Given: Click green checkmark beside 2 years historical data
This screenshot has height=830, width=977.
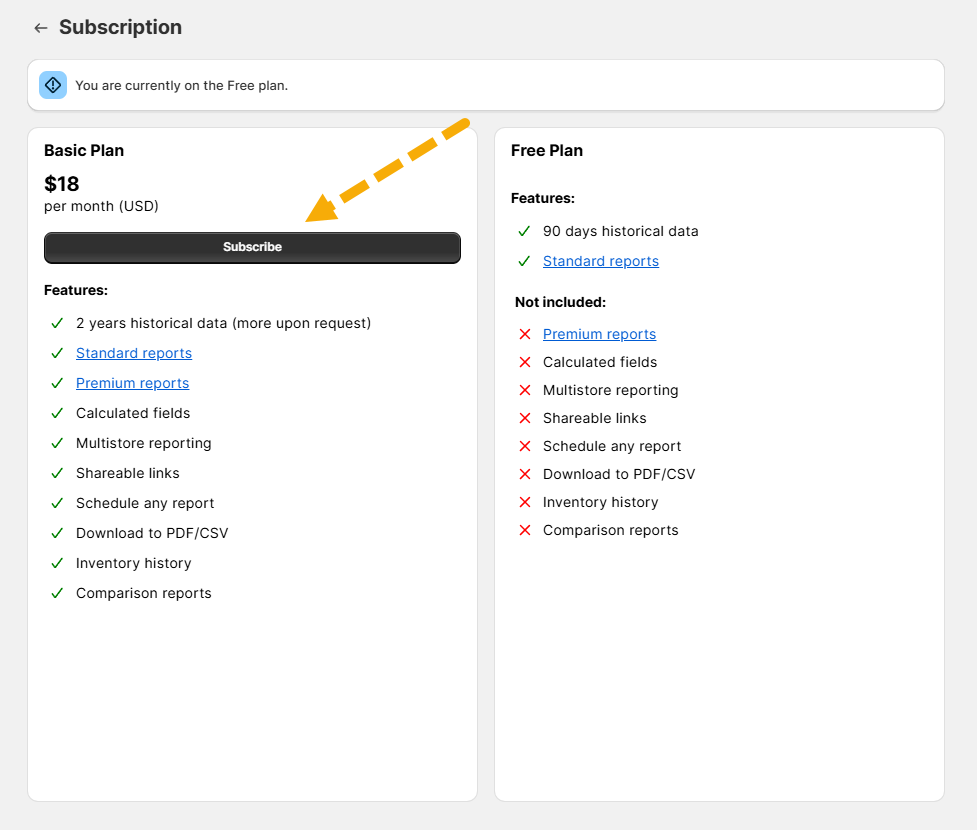Looking at the screenshot, I should pyautogui.click(x=57, y=323).
